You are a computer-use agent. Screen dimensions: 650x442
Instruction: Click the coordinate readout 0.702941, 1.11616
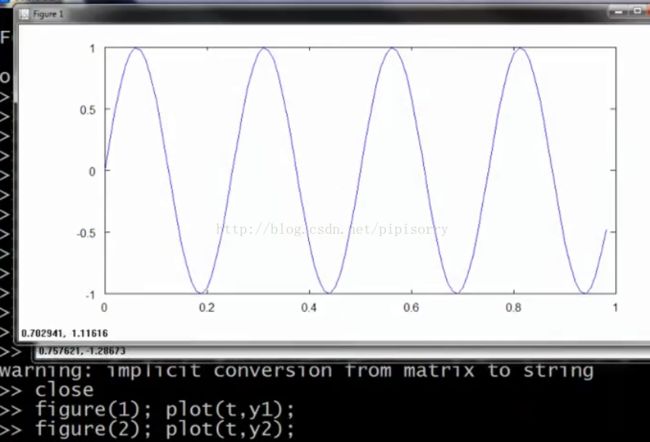click(64, 333)
